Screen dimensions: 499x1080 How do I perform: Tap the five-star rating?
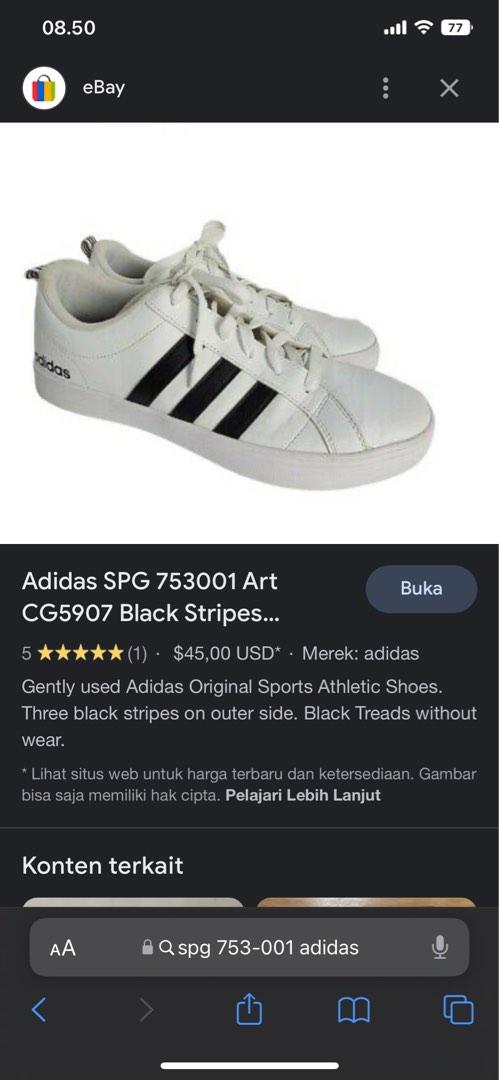(81, 653)
